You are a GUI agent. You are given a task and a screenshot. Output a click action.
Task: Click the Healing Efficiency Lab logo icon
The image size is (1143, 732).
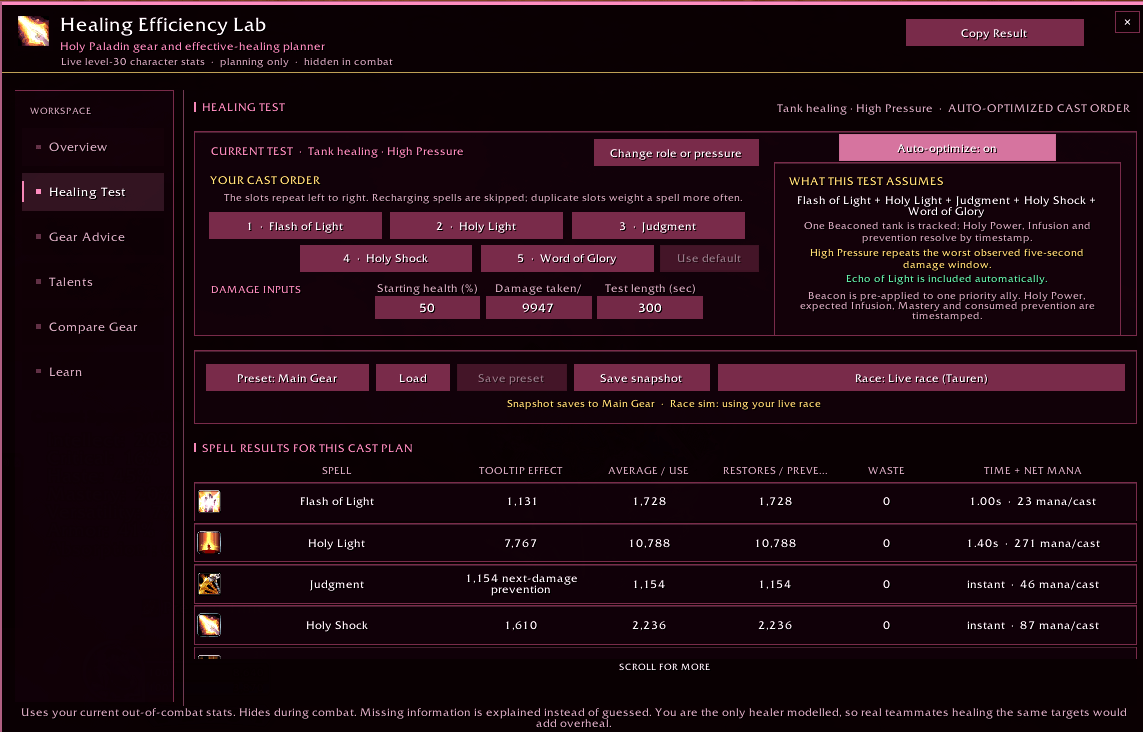pyautogui.click(x=34, y=31)
